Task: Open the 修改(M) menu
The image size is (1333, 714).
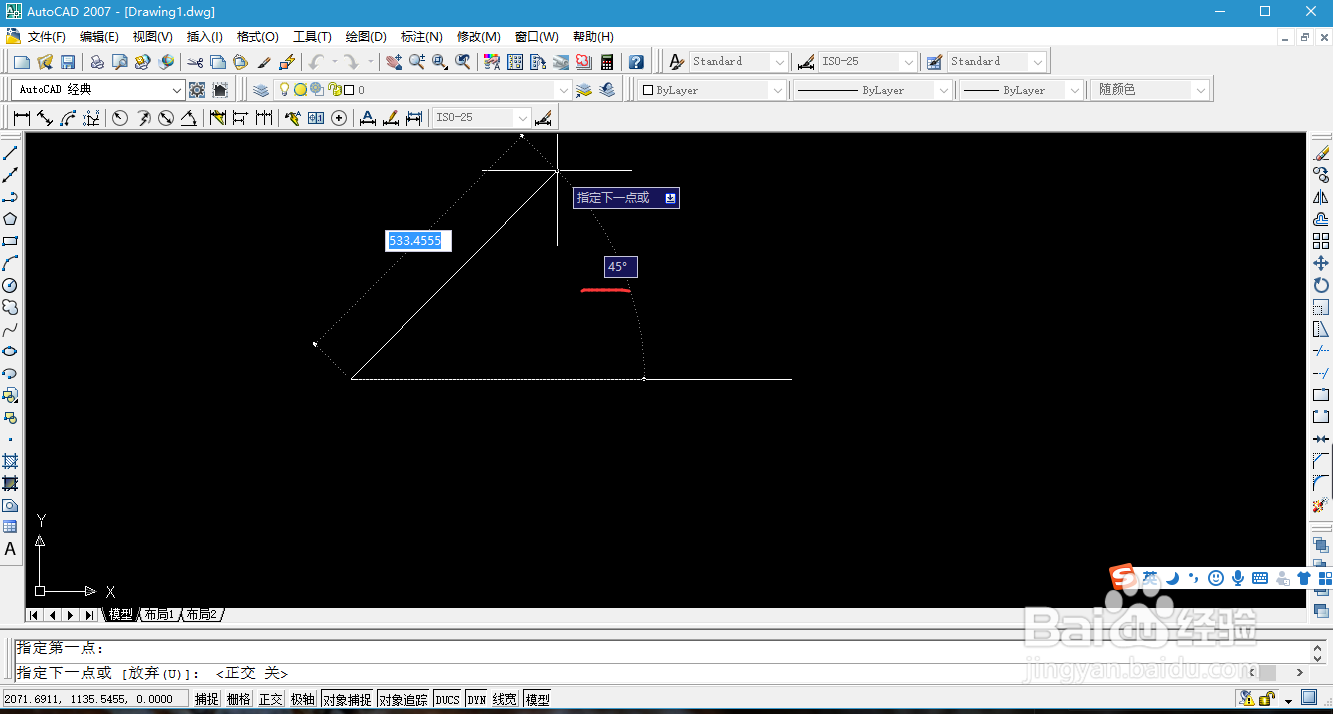Action: tap(478, 37)
